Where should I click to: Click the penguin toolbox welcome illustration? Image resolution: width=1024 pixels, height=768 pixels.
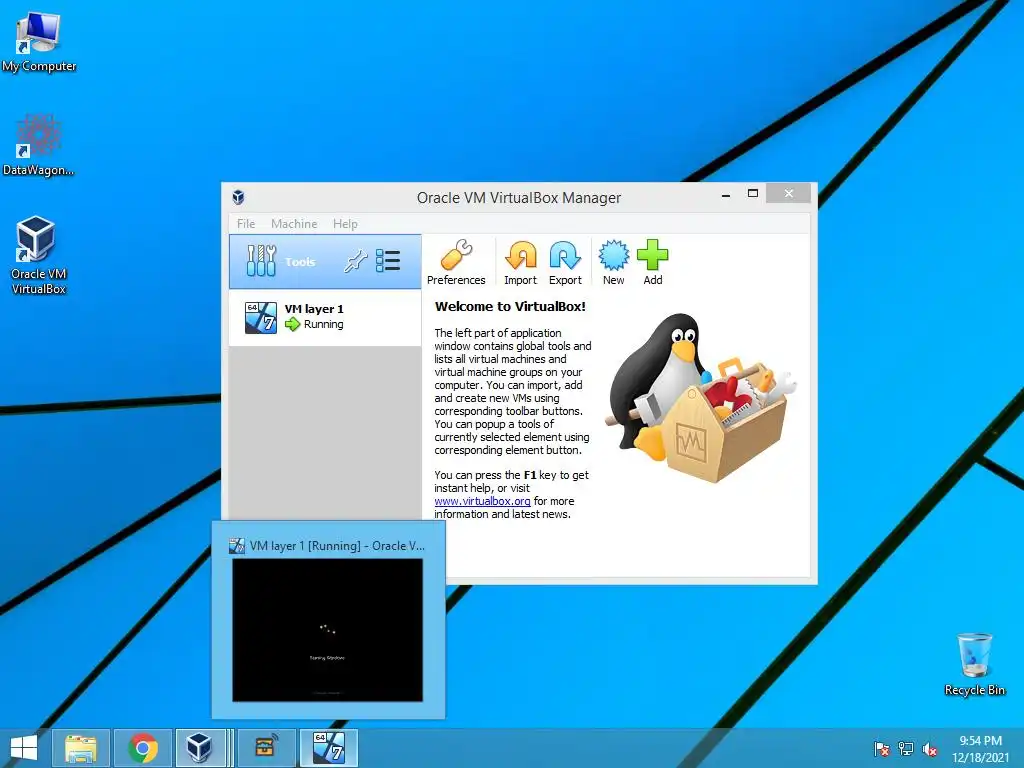coord(701,398)
